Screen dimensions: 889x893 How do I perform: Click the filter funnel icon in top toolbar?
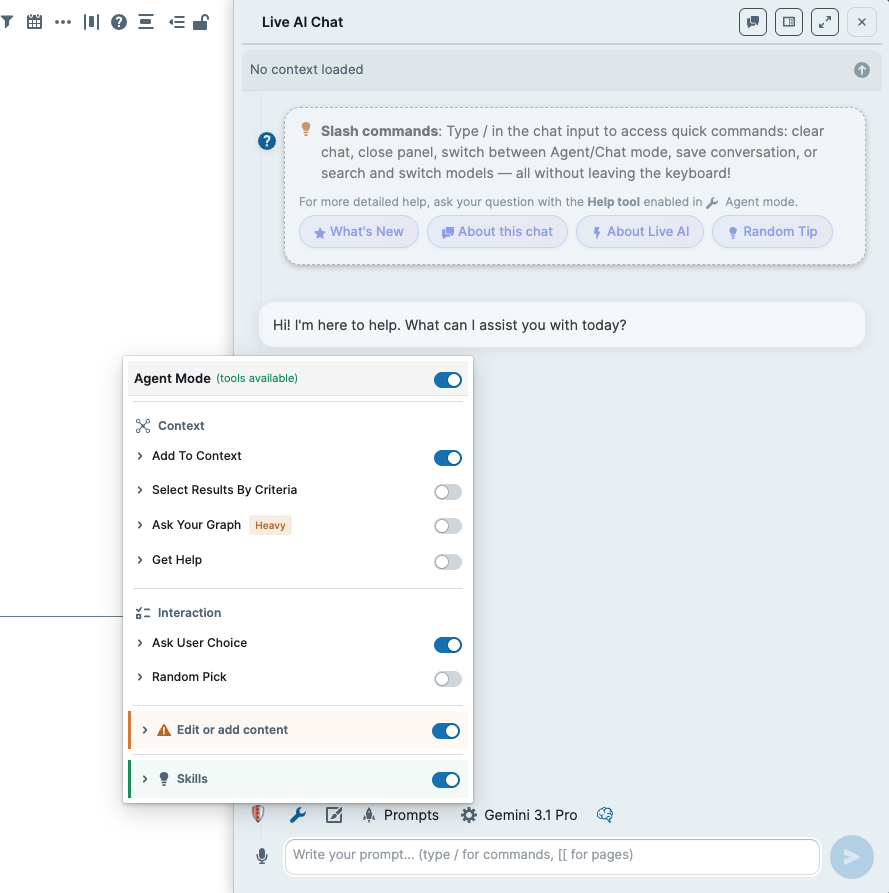tap(7, 22)
